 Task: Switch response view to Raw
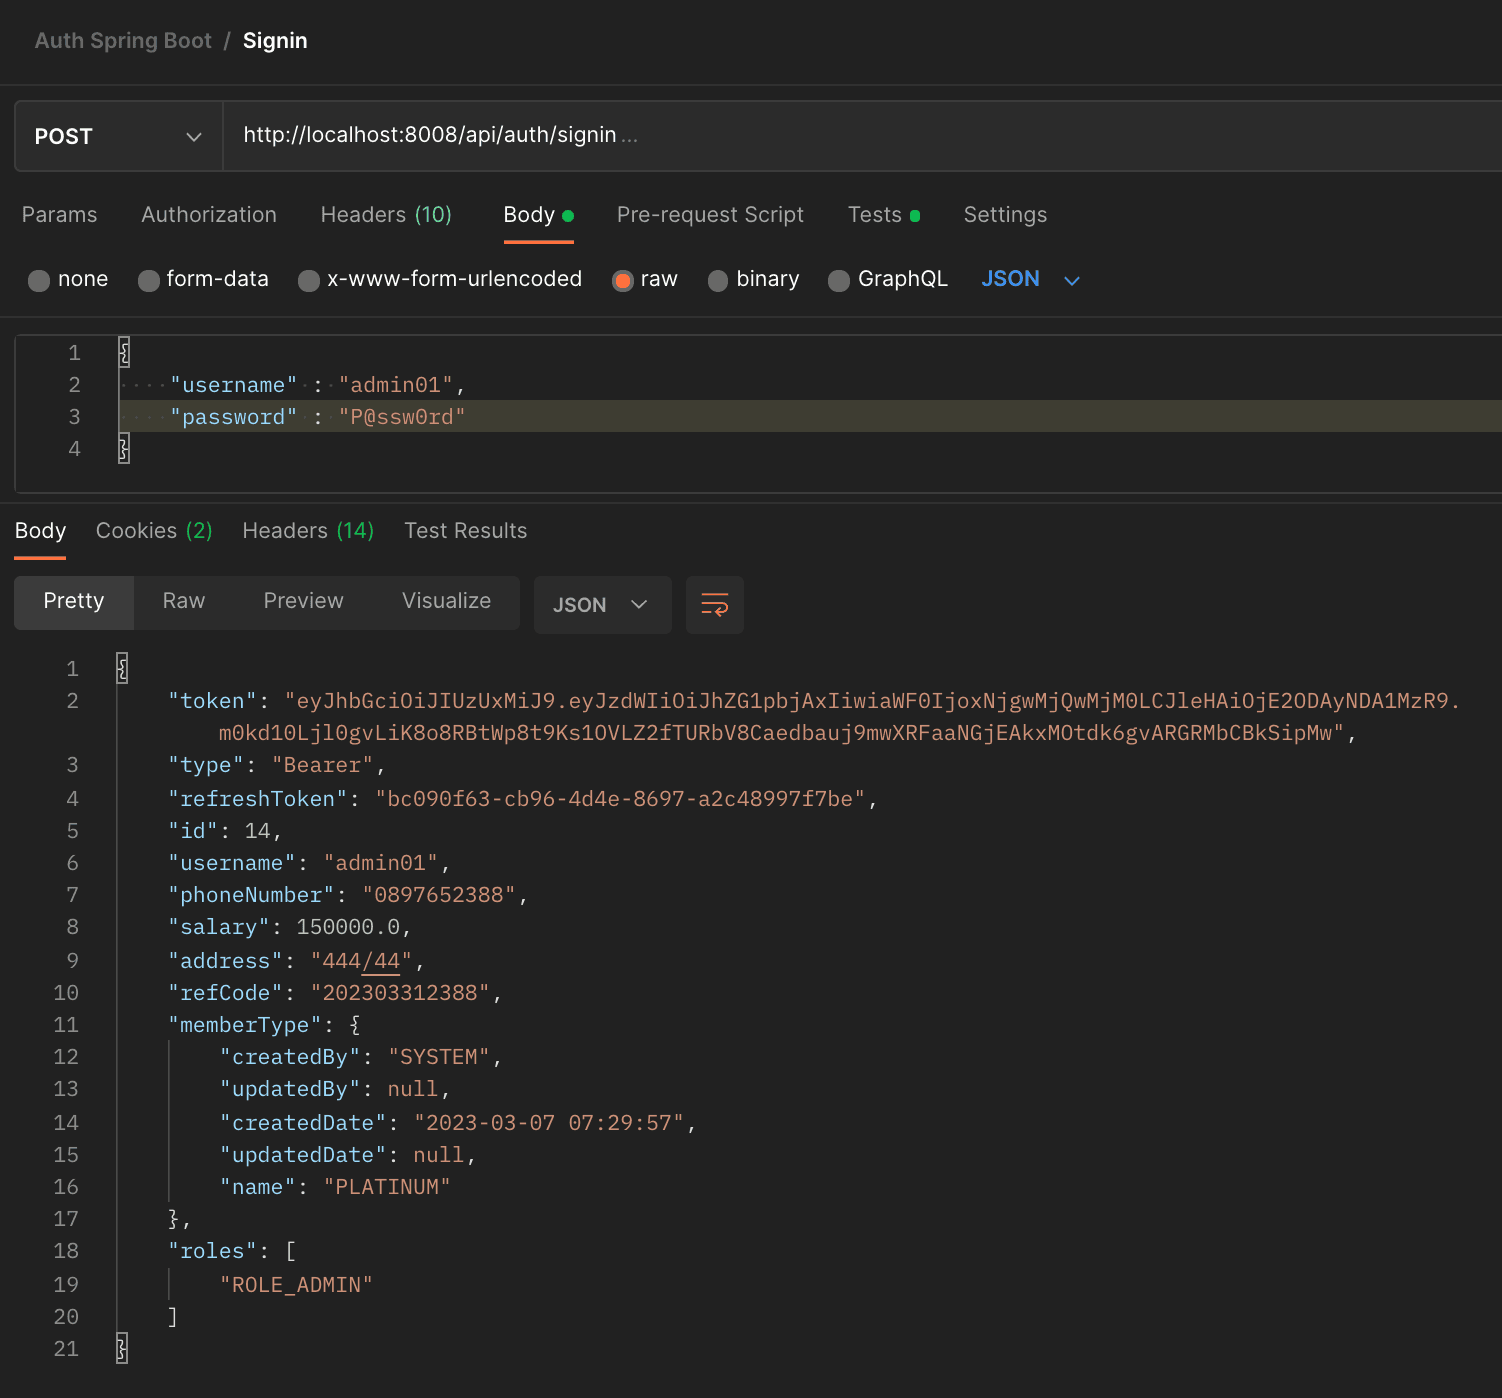pos(184,601)
